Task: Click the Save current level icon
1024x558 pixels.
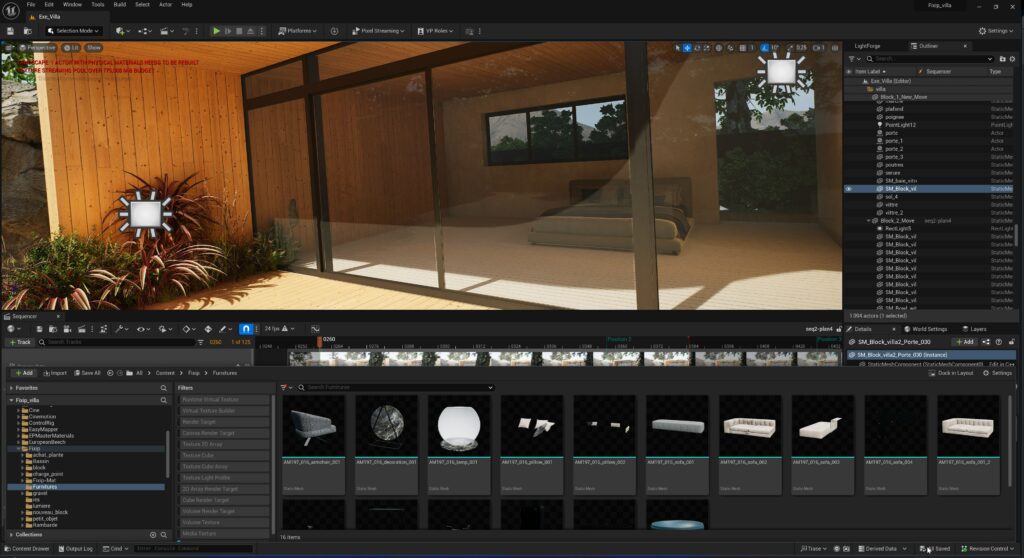Action: coord(11,31)
